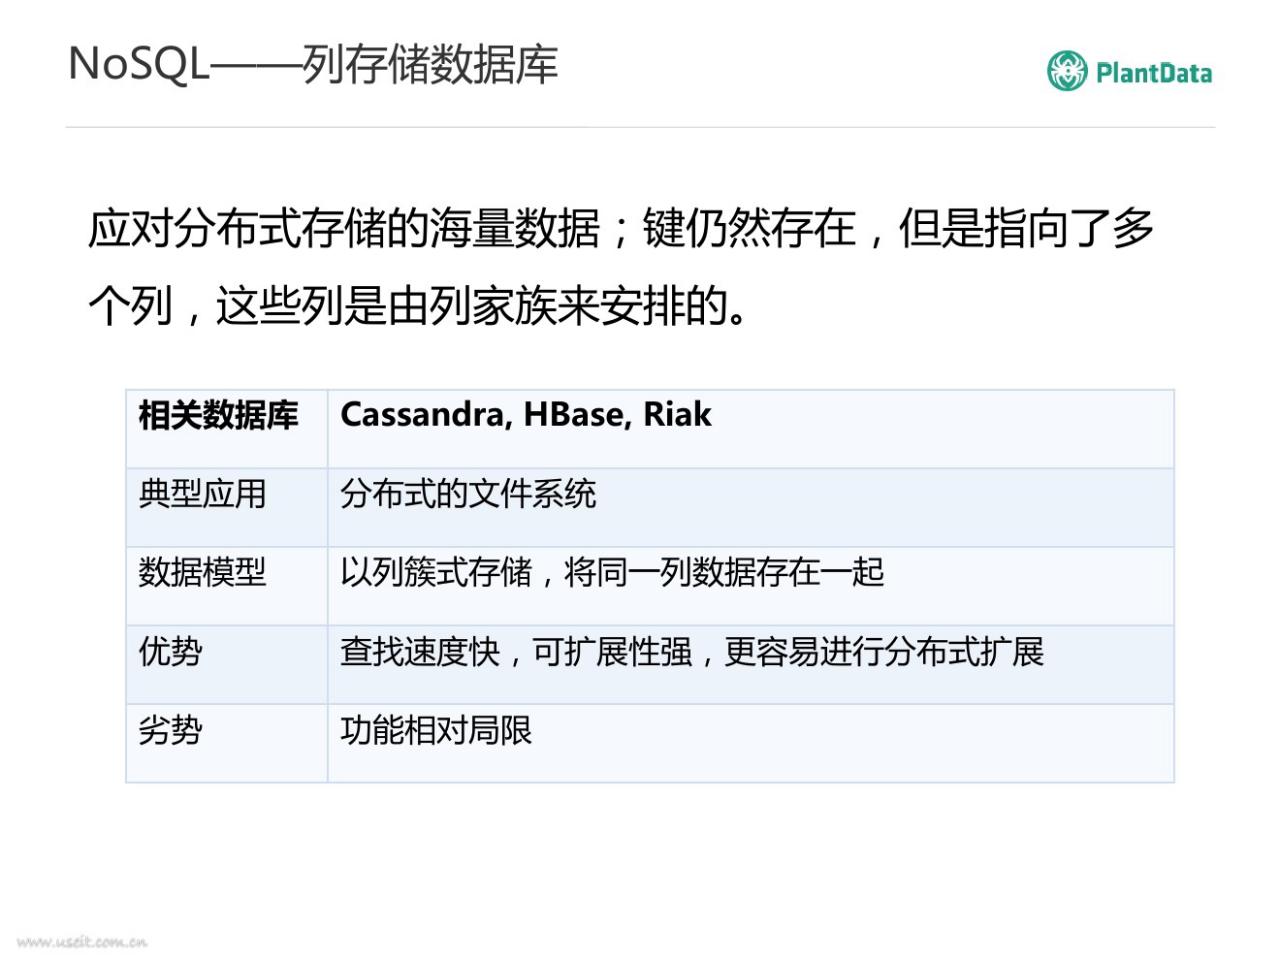1280x960 pixels.
Task: Select the '优势' row label
Action: (x=170, y=652)
